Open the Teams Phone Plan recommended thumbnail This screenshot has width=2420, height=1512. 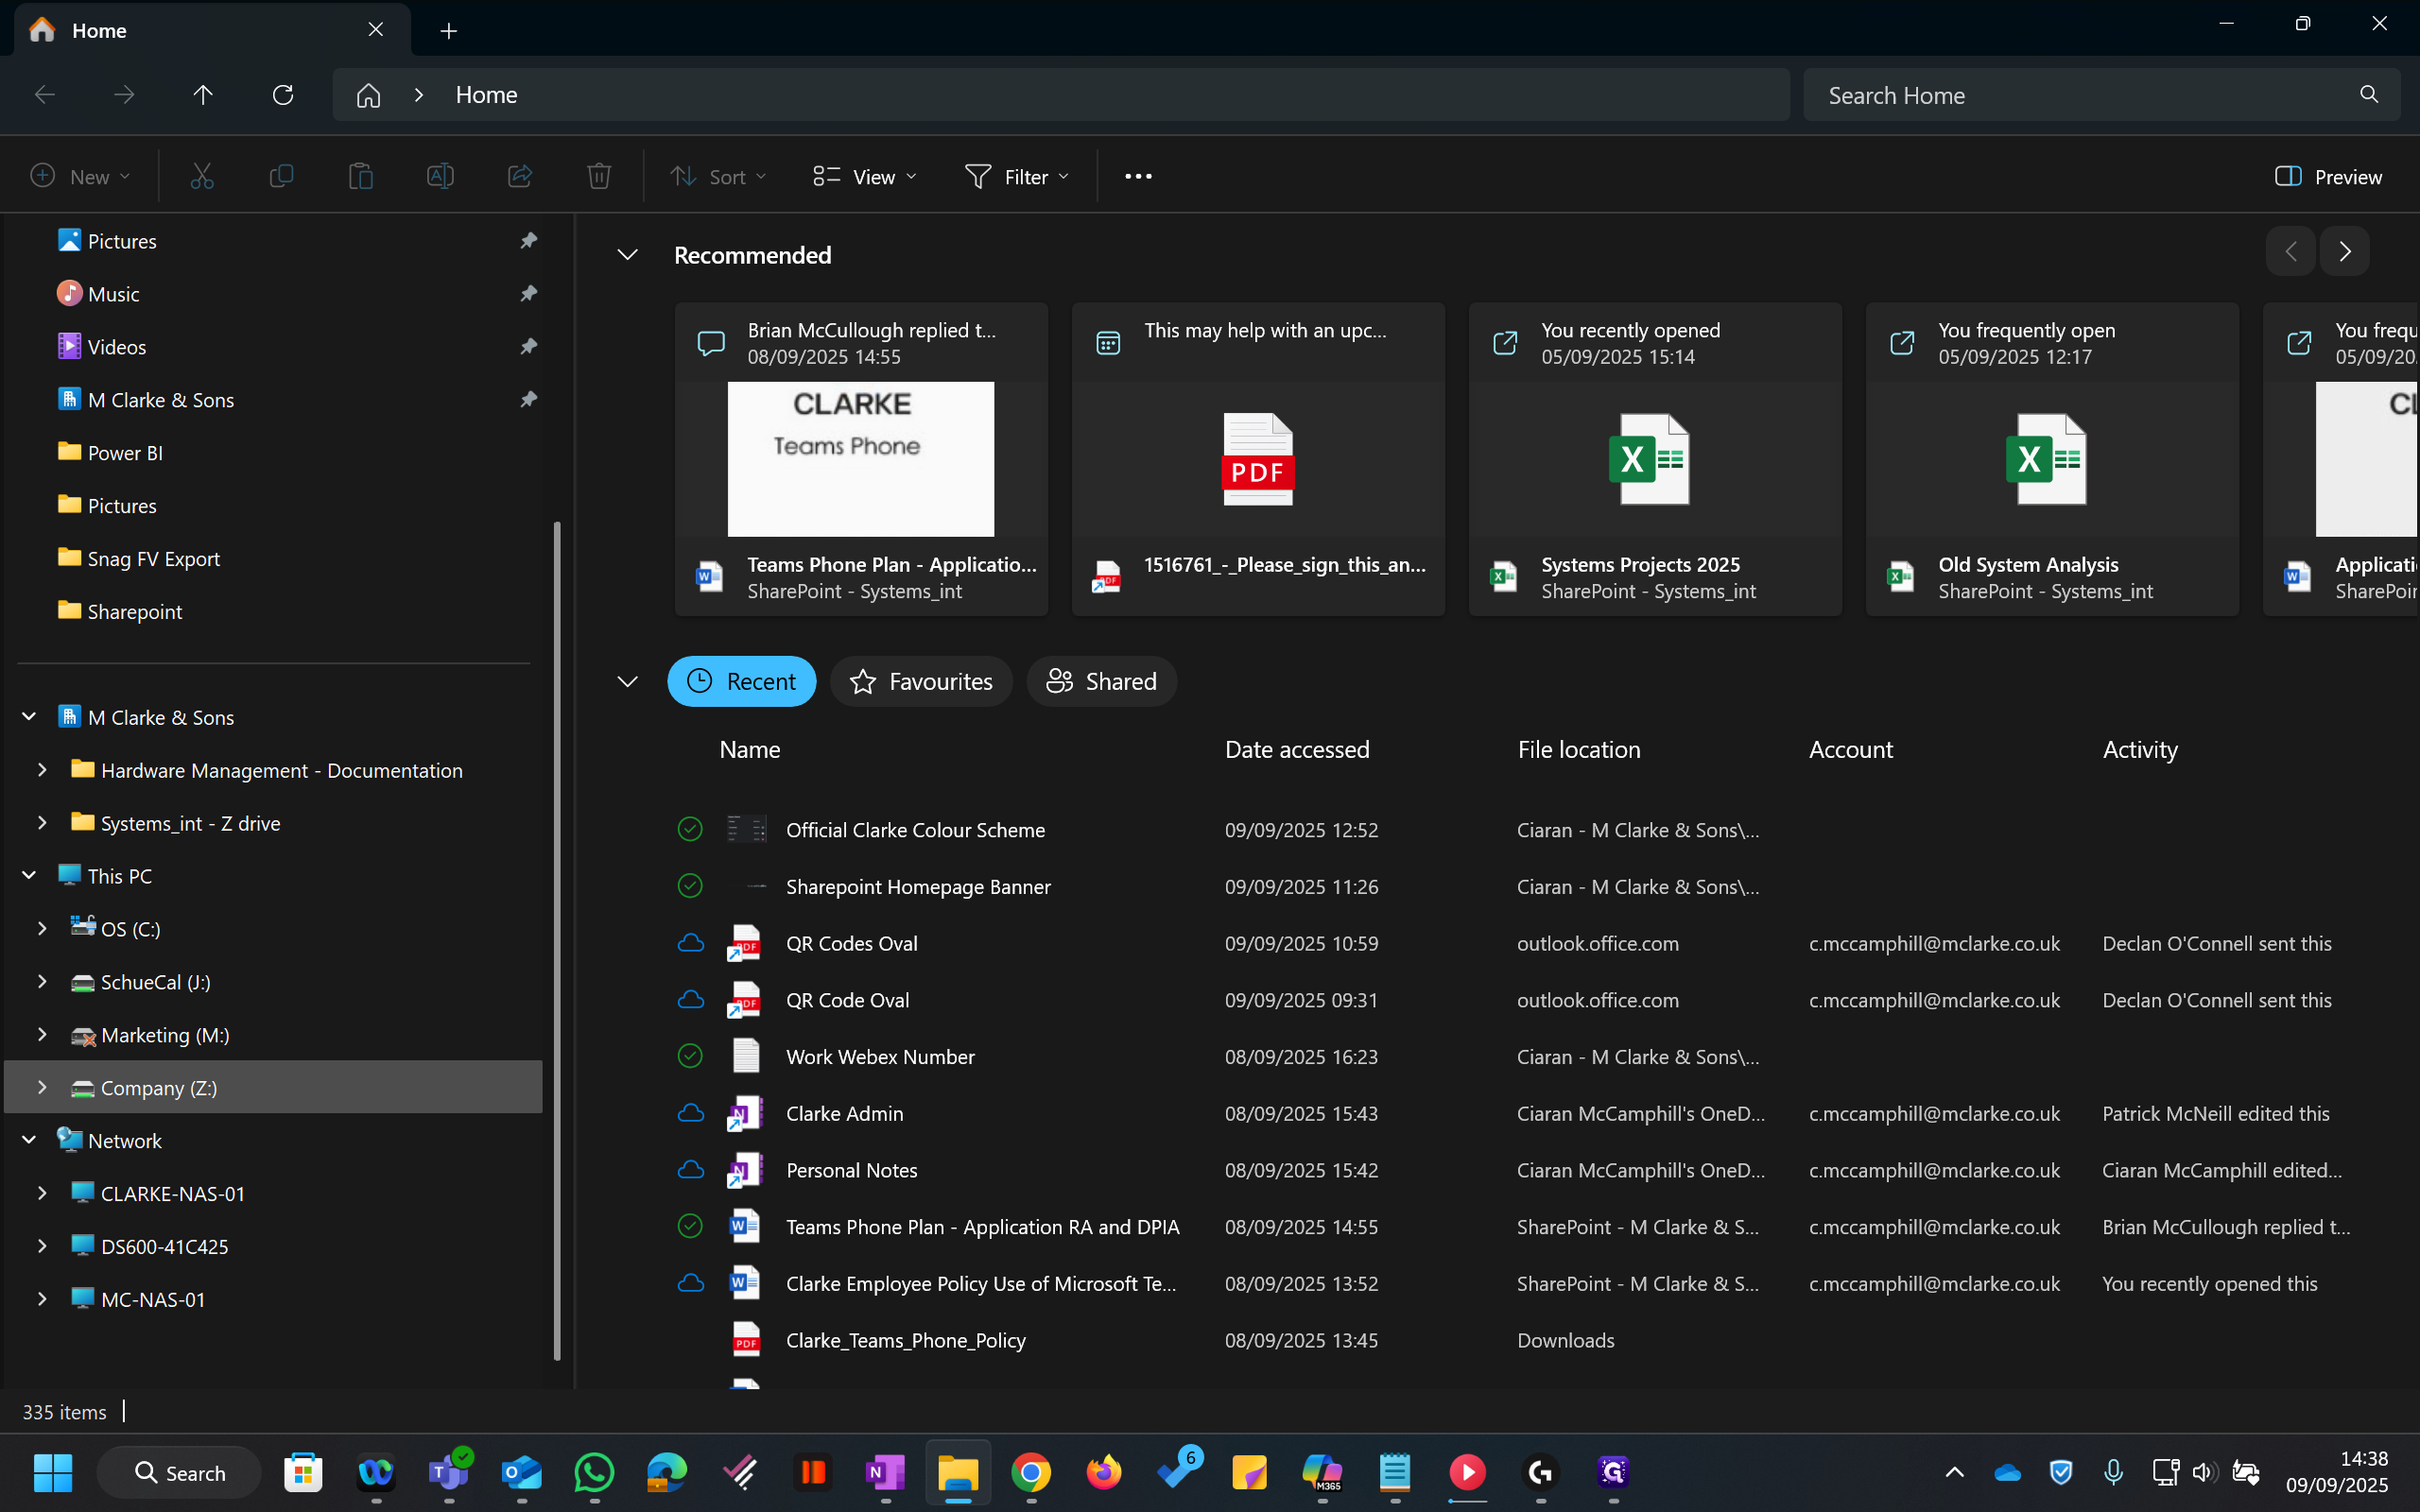coord(860,459)
